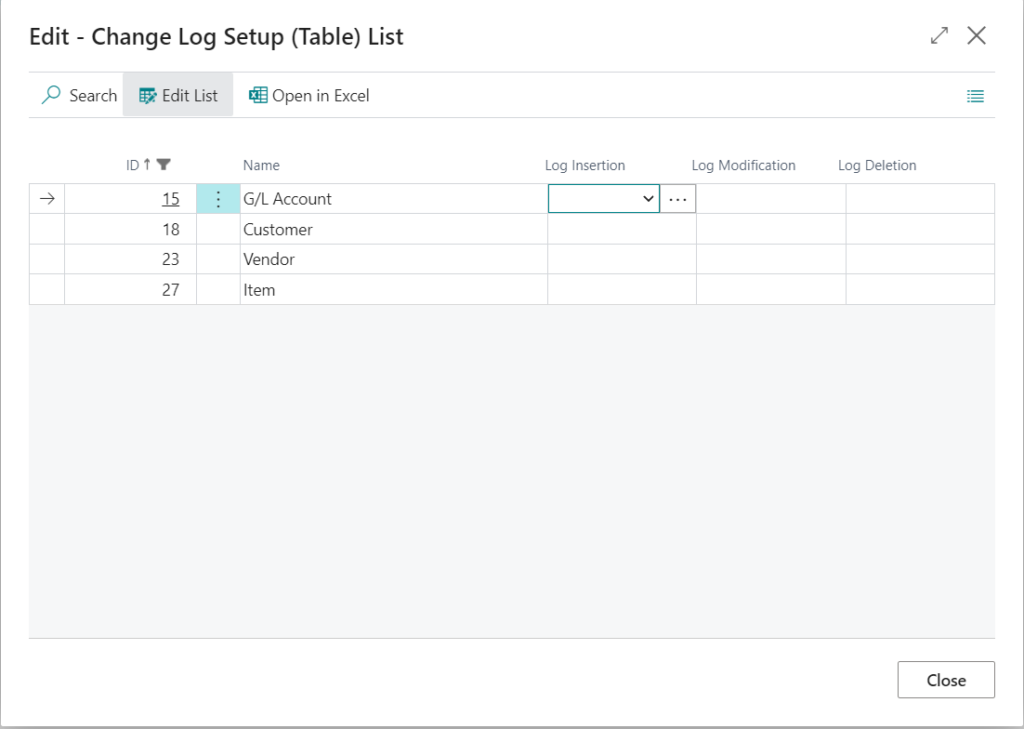The width and height of the screenshot is (1024, 729).
Task: Click the Log Modification cell for Vendor
Action: (x=770, y=259)
